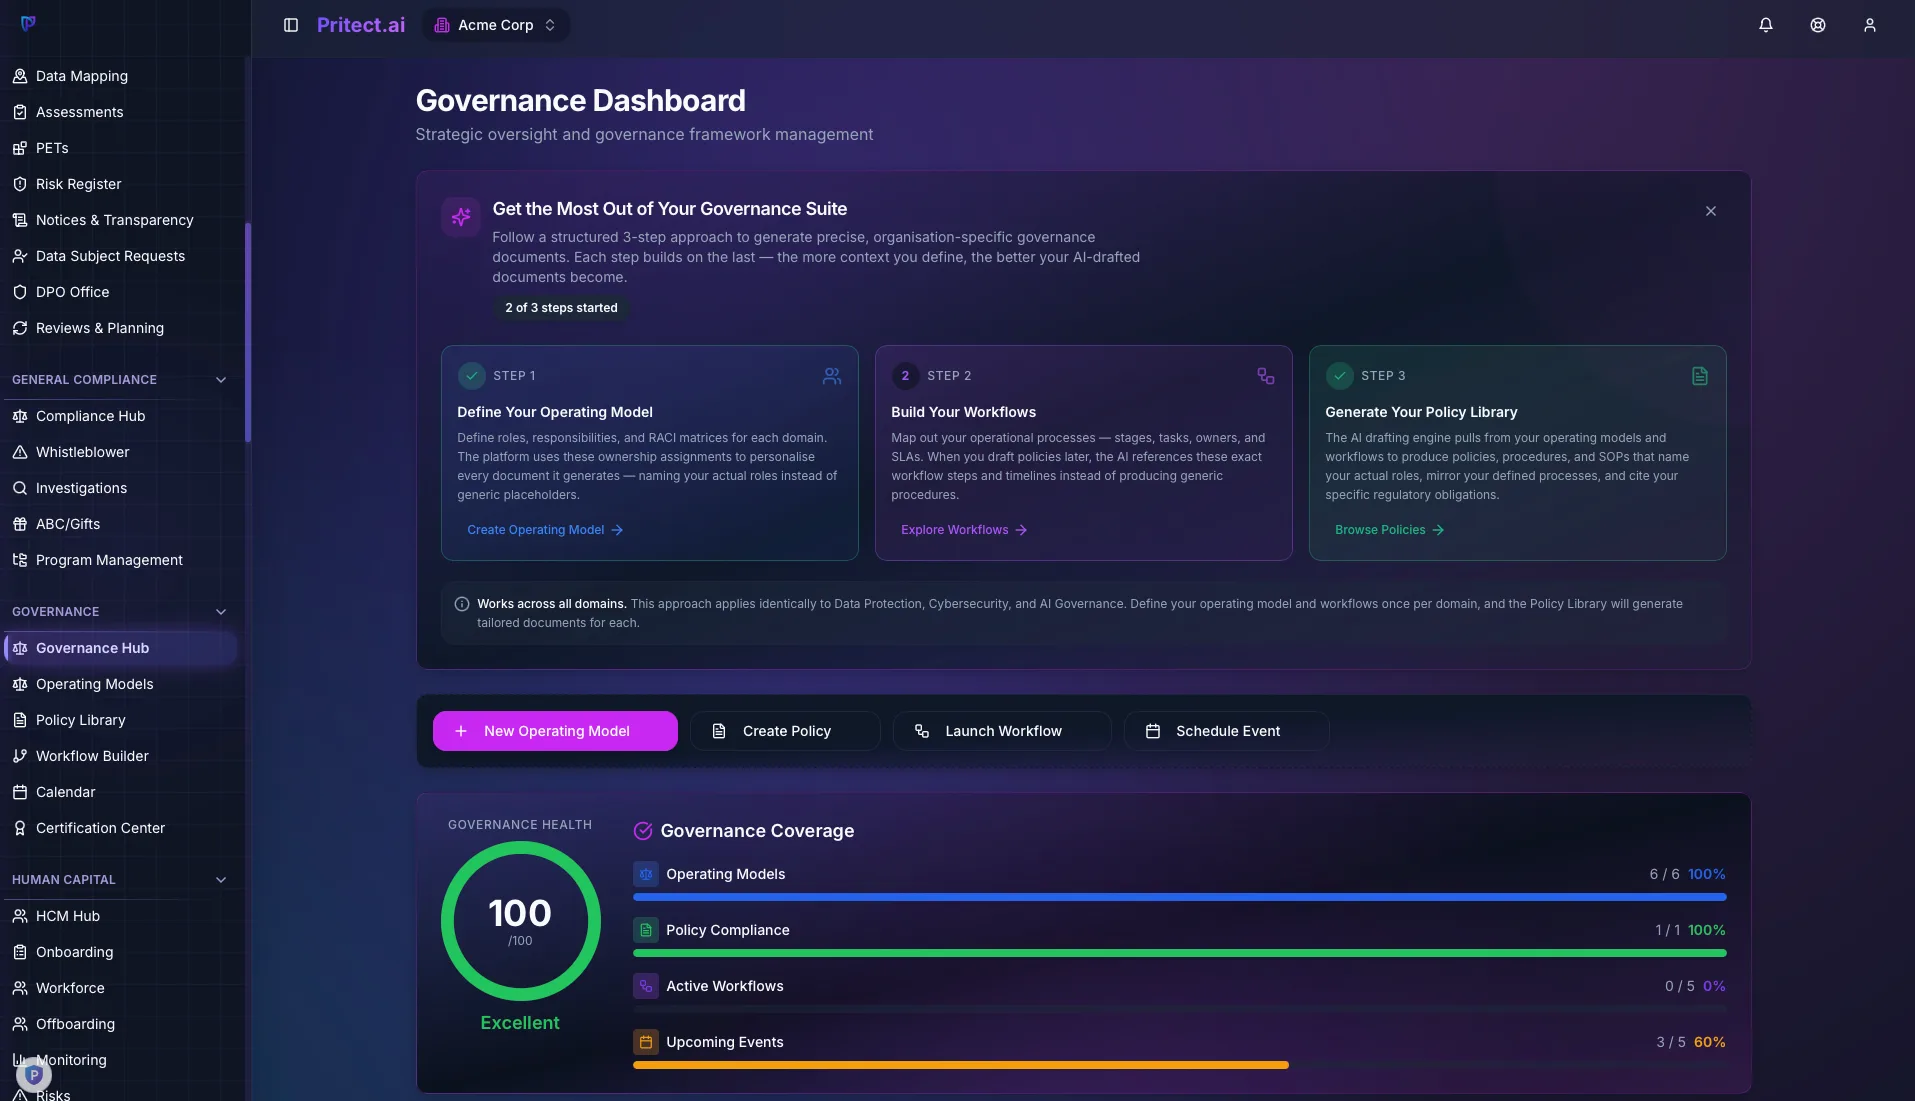Follow the Create Operating Model link
This screenshot has width=1915, height=1101.
click(x=545, y=530)
